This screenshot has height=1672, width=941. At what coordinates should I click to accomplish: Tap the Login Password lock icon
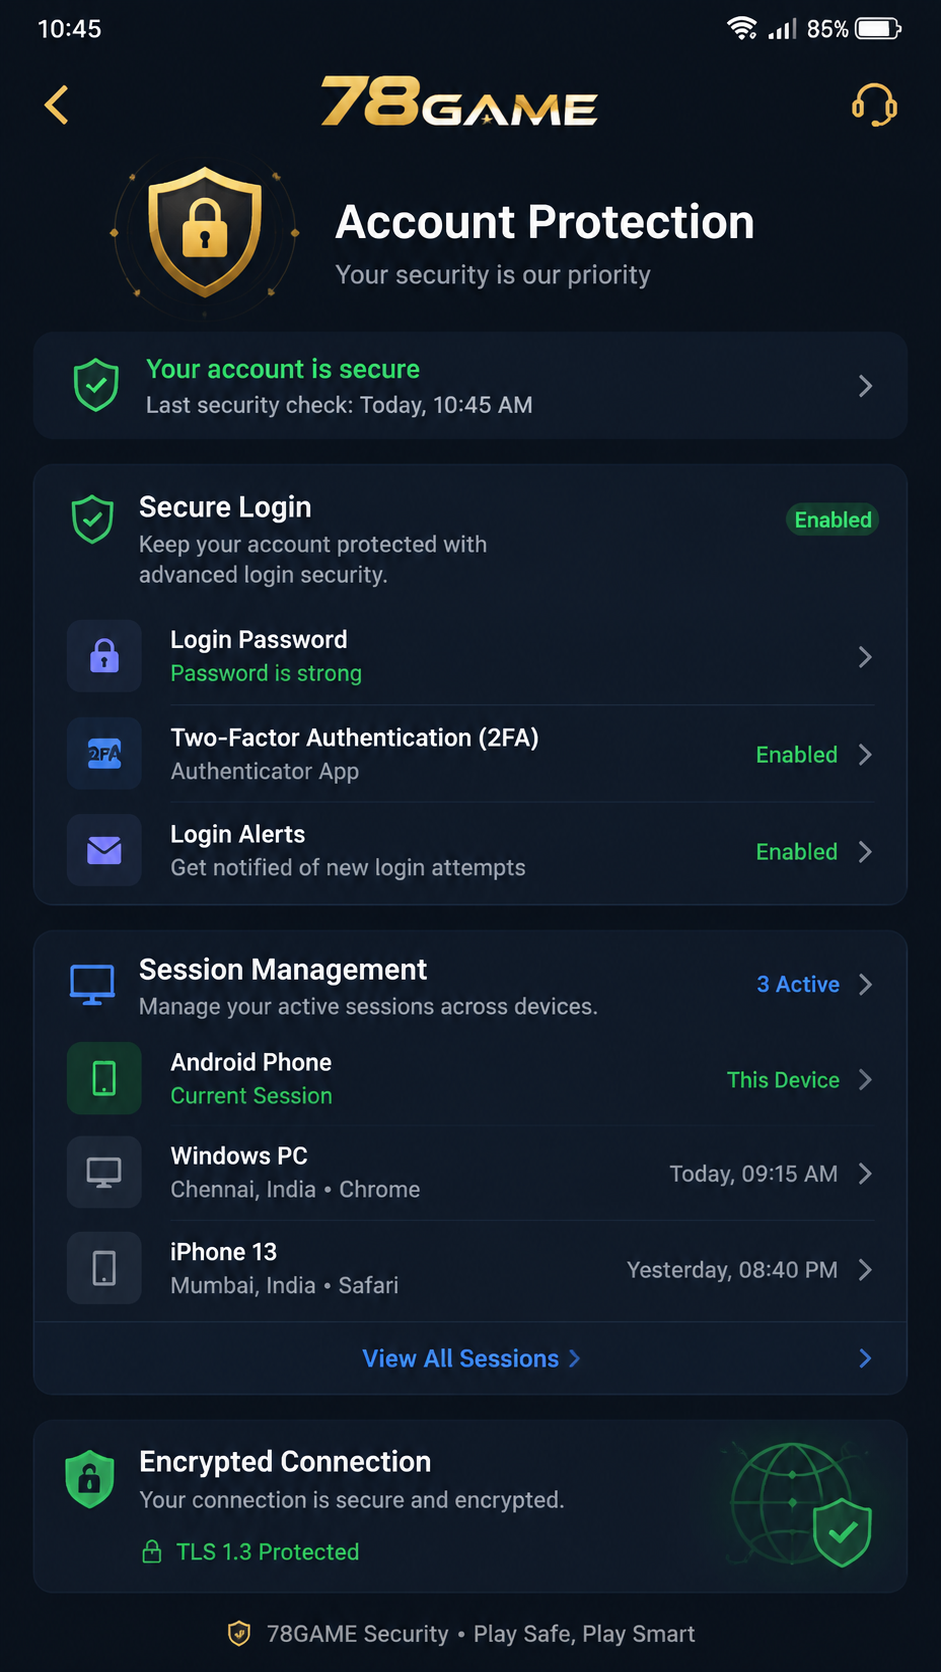click(x=104, y=656)
